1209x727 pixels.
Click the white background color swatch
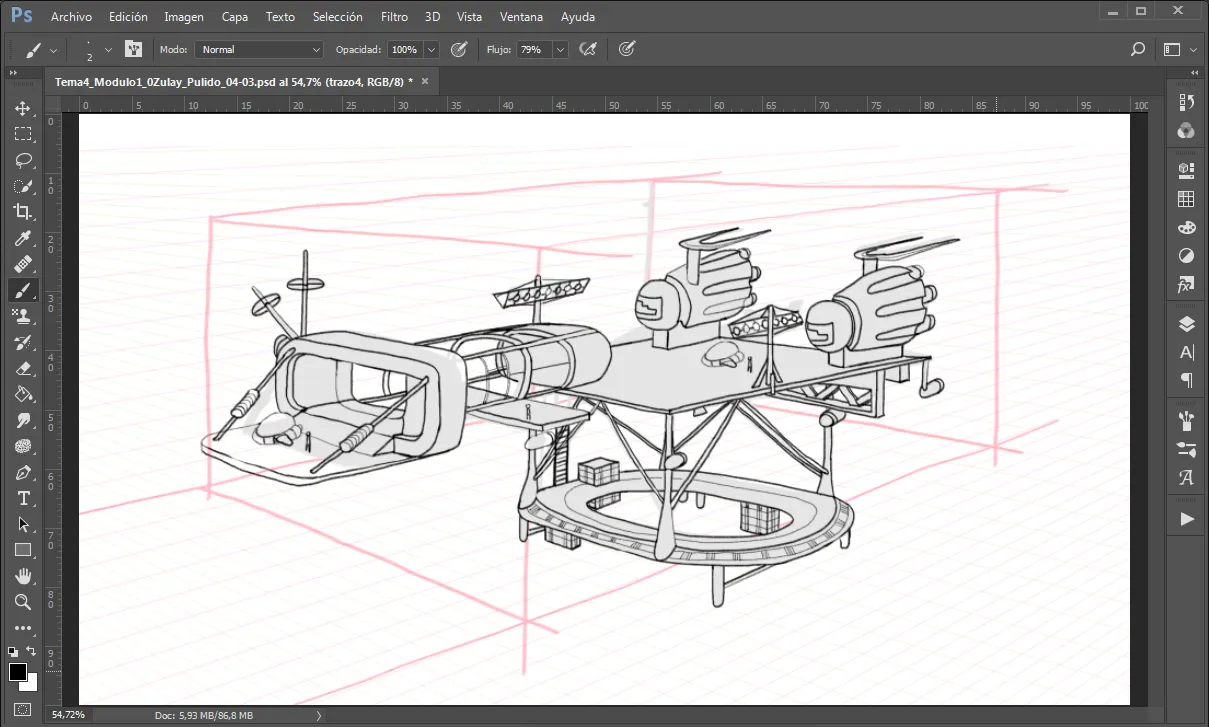(x=30, y=684)
